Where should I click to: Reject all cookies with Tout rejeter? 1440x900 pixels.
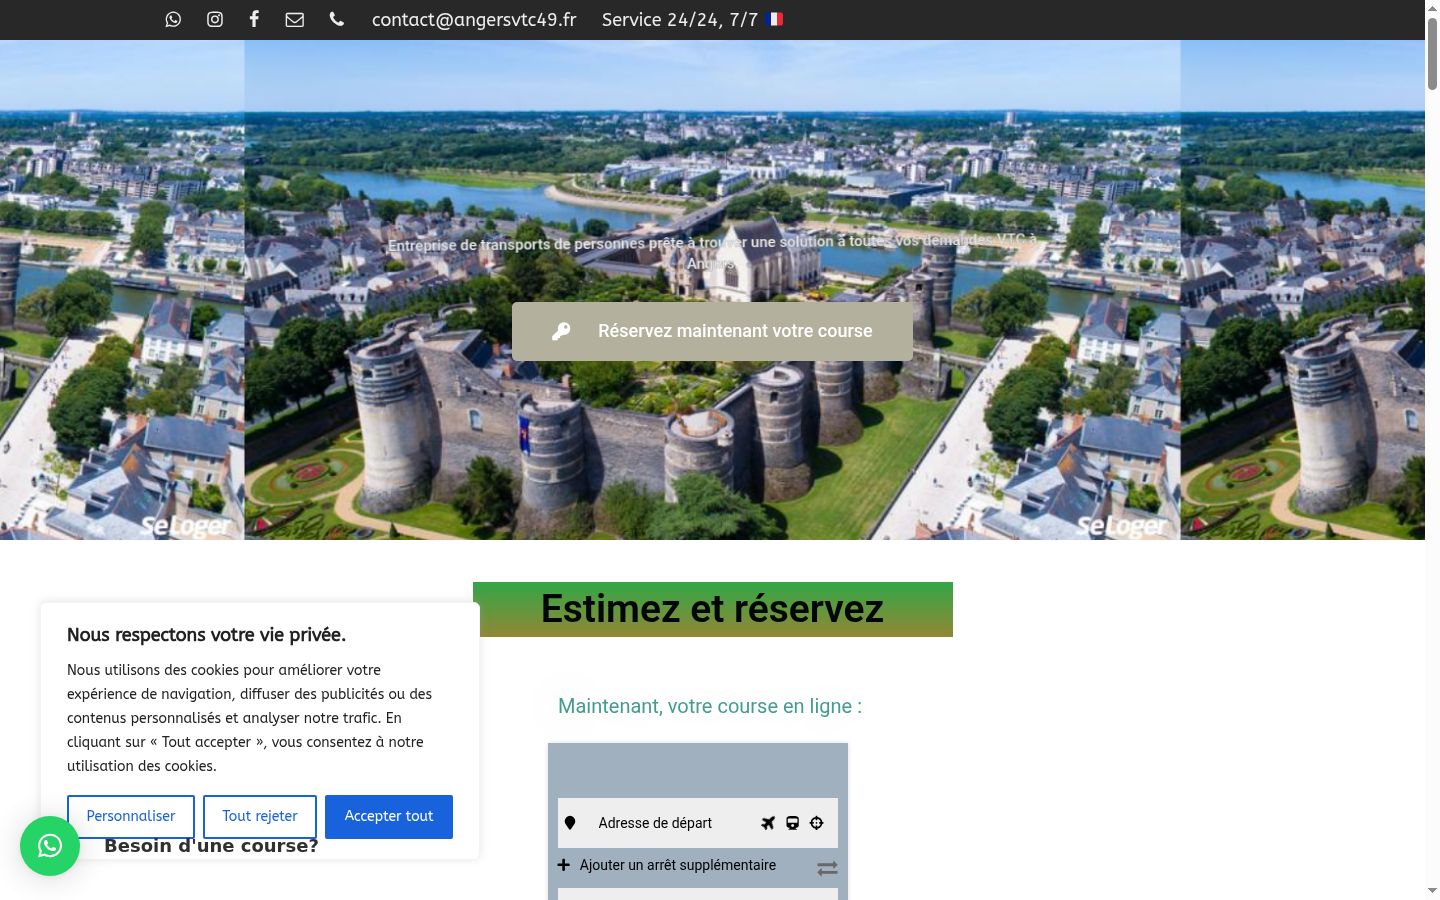[x=260, y=816]
